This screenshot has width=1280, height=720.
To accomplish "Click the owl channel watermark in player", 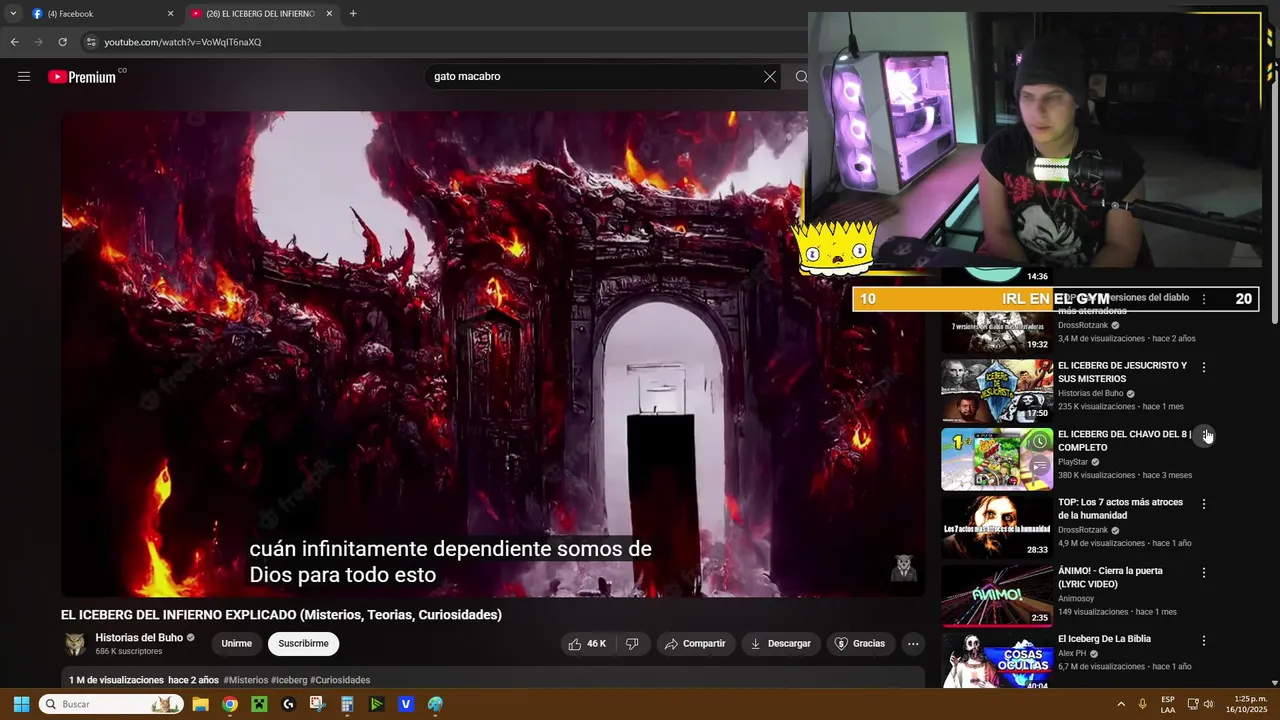I will point(904,567).
